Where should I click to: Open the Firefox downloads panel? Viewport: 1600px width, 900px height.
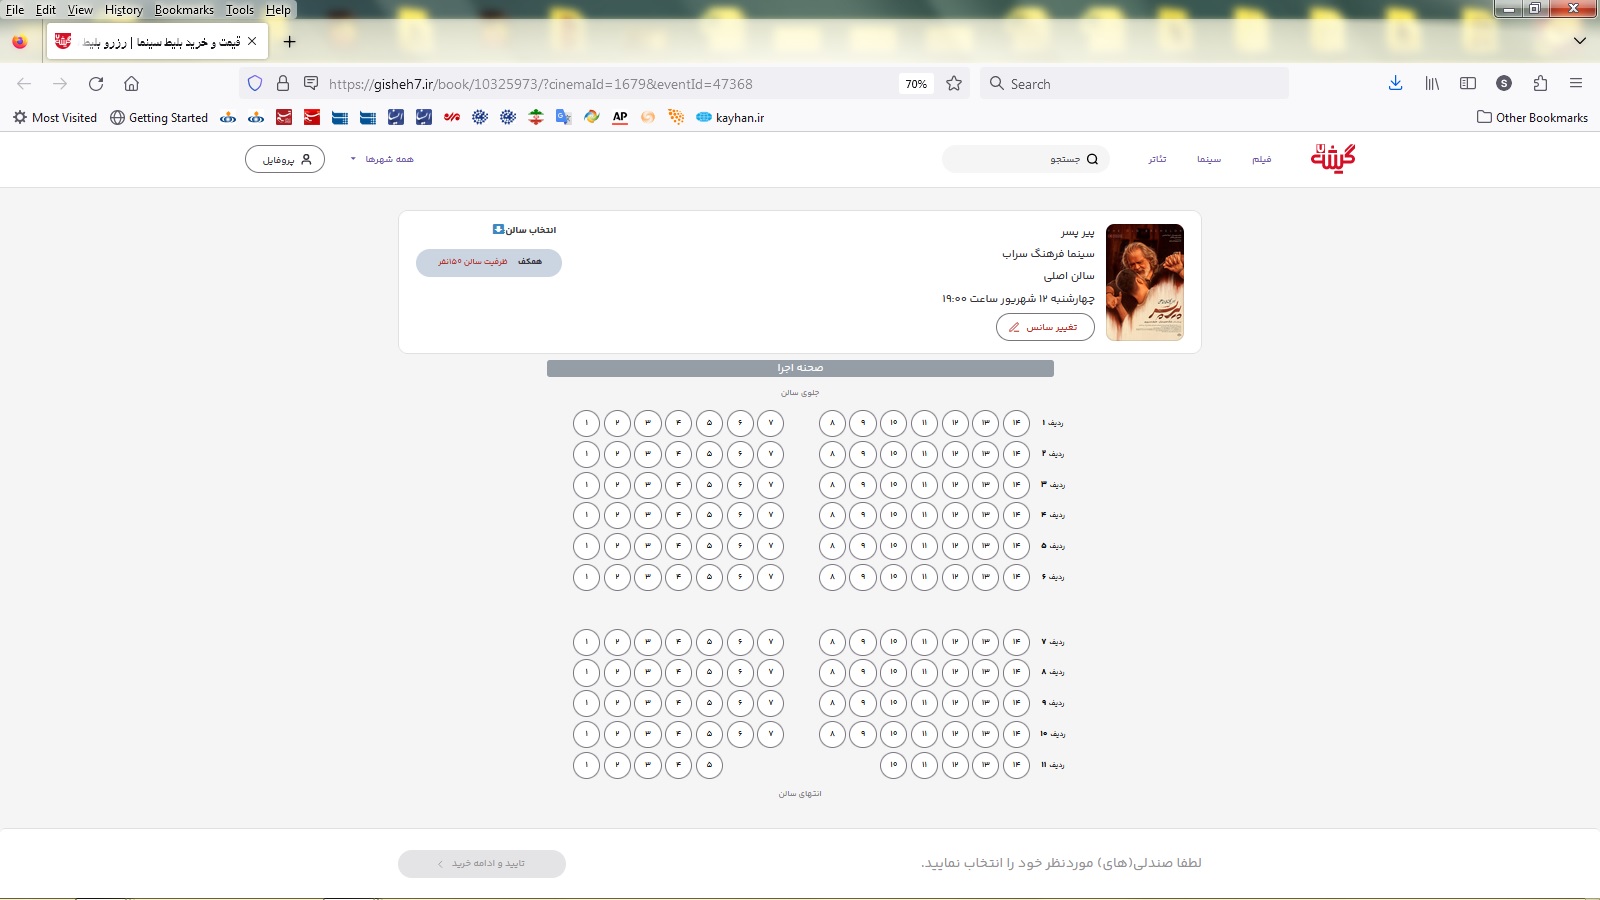tap(1395, 84)
